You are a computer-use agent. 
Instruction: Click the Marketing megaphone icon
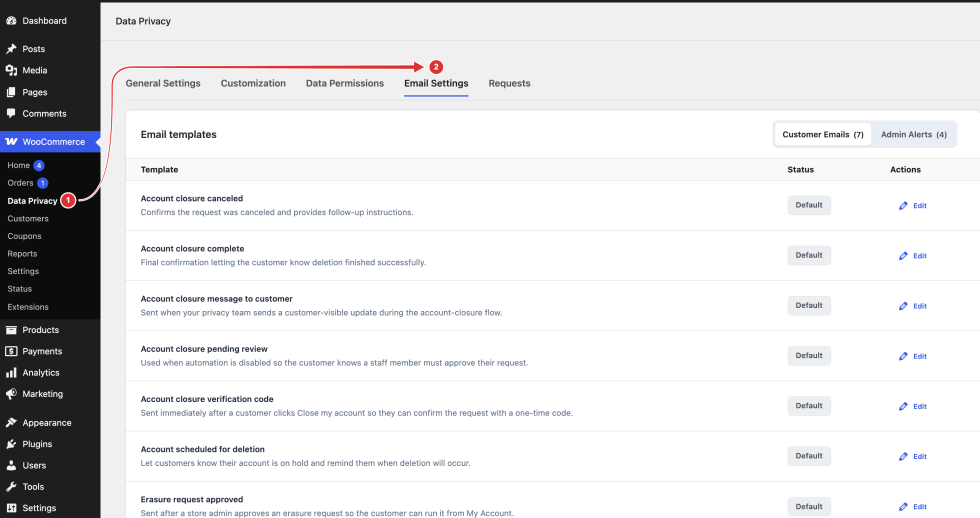[x=11, y=394]
